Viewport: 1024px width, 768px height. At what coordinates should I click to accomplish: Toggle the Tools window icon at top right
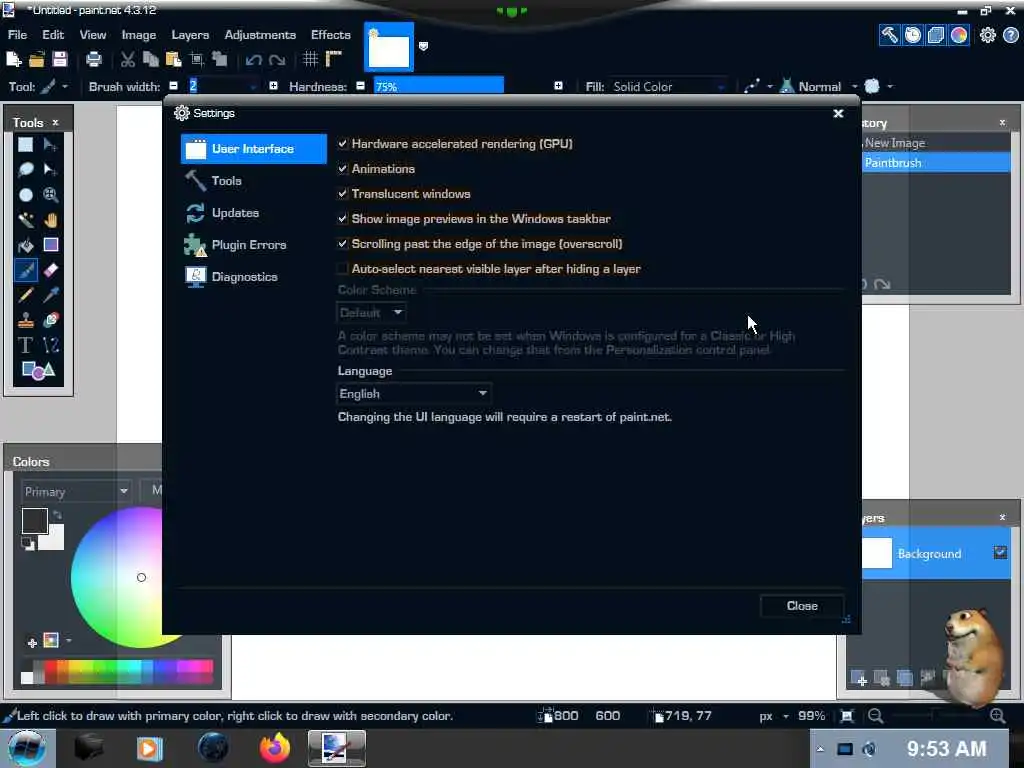coord(889,35)
